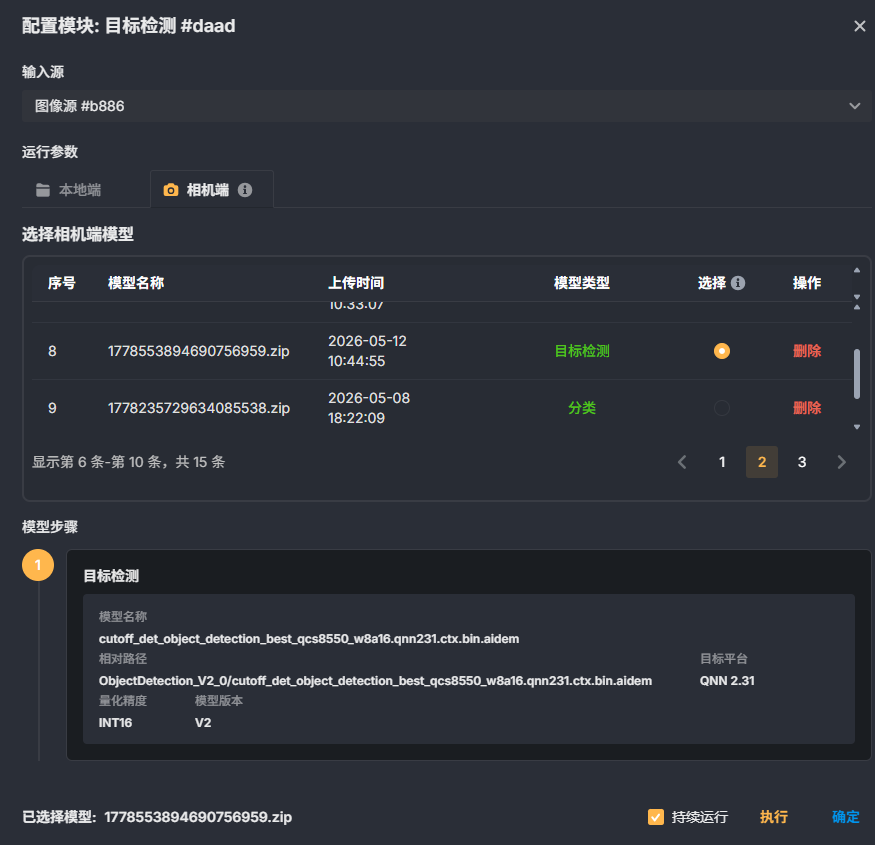Toggle the 持续运行 checkbox

656,817
